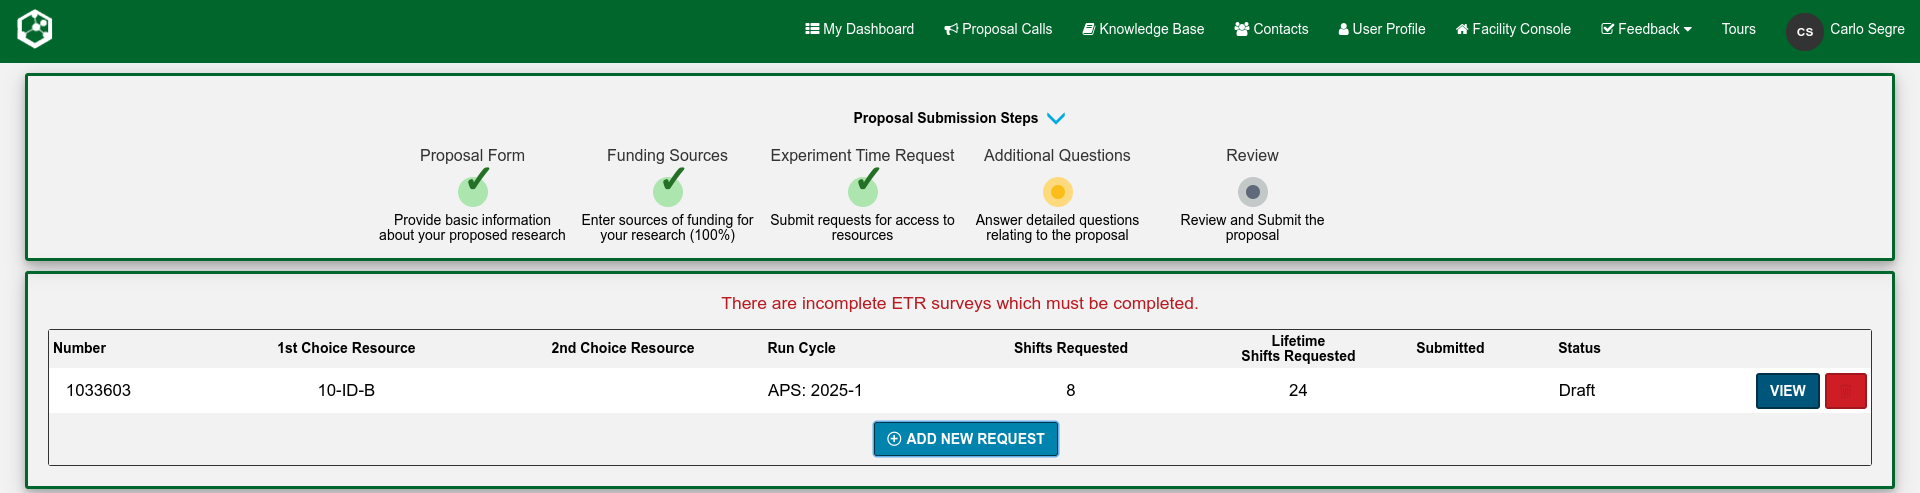Open Proposal Calls page
1920x493 pixels.
pyautogui.click(x=998, y=29)
